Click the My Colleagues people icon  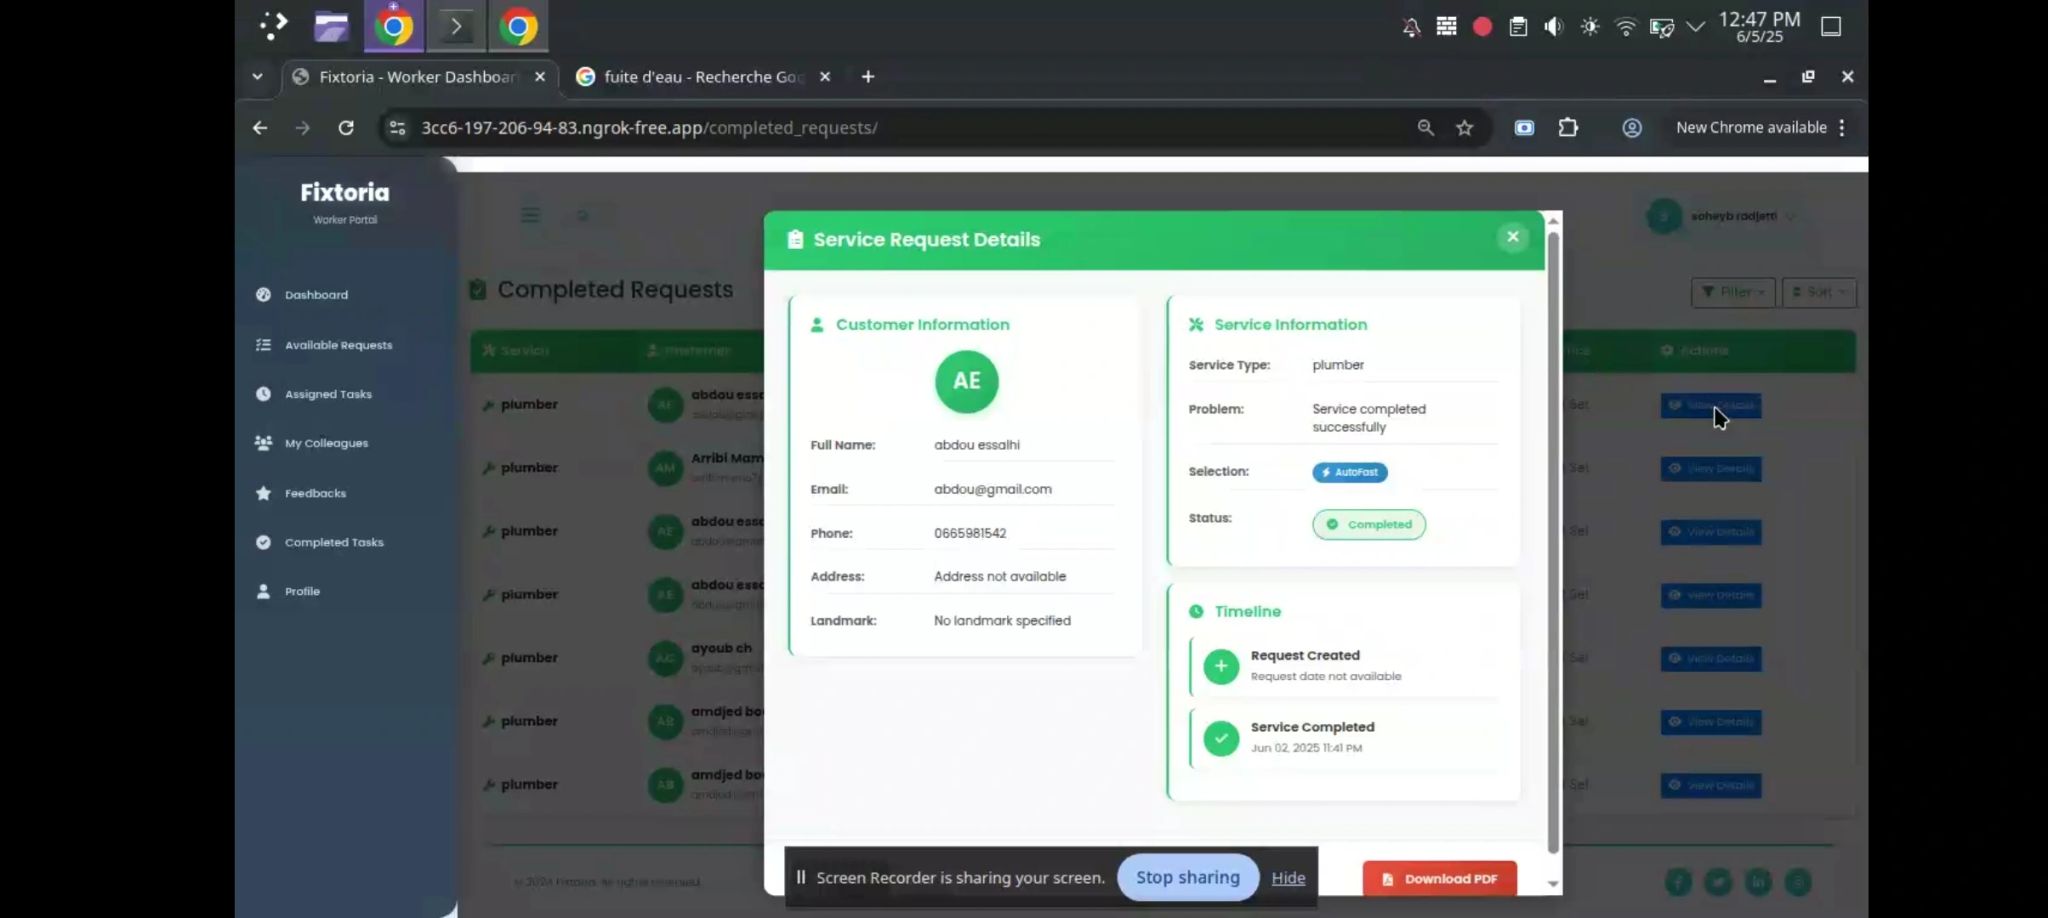click(x=263, y=443)
